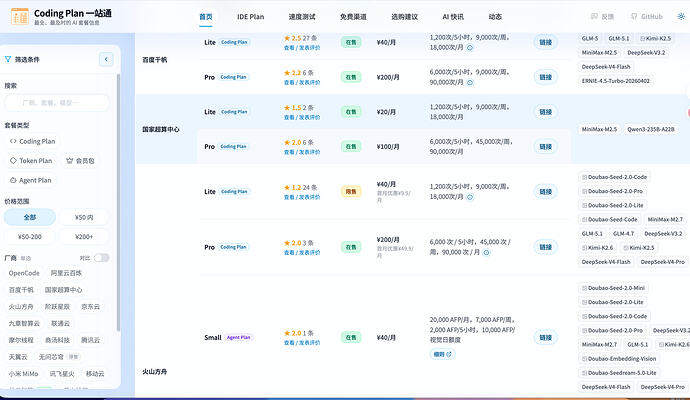Choose the 全部 price range

pyautogui.click(x=30, y=217)
